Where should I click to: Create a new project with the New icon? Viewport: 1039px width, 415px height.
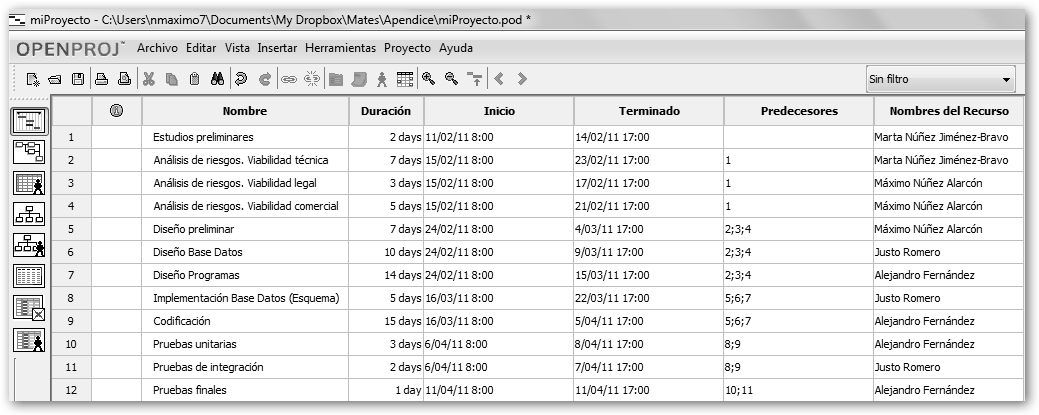[33, 78]
